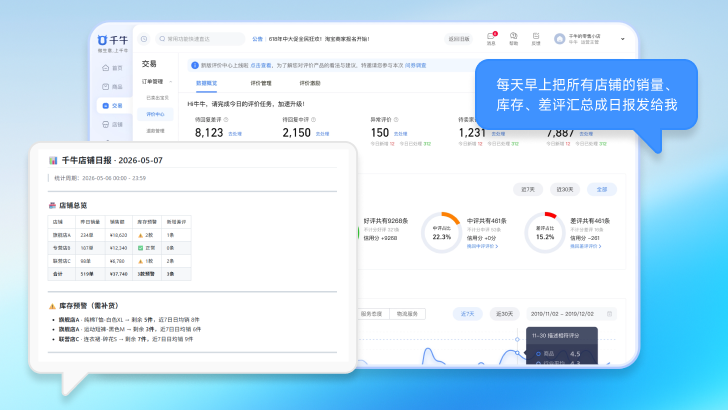Go to 首页 in the left sidebar
Viewport: 728px width, 410px height.
tap(112, 68)
